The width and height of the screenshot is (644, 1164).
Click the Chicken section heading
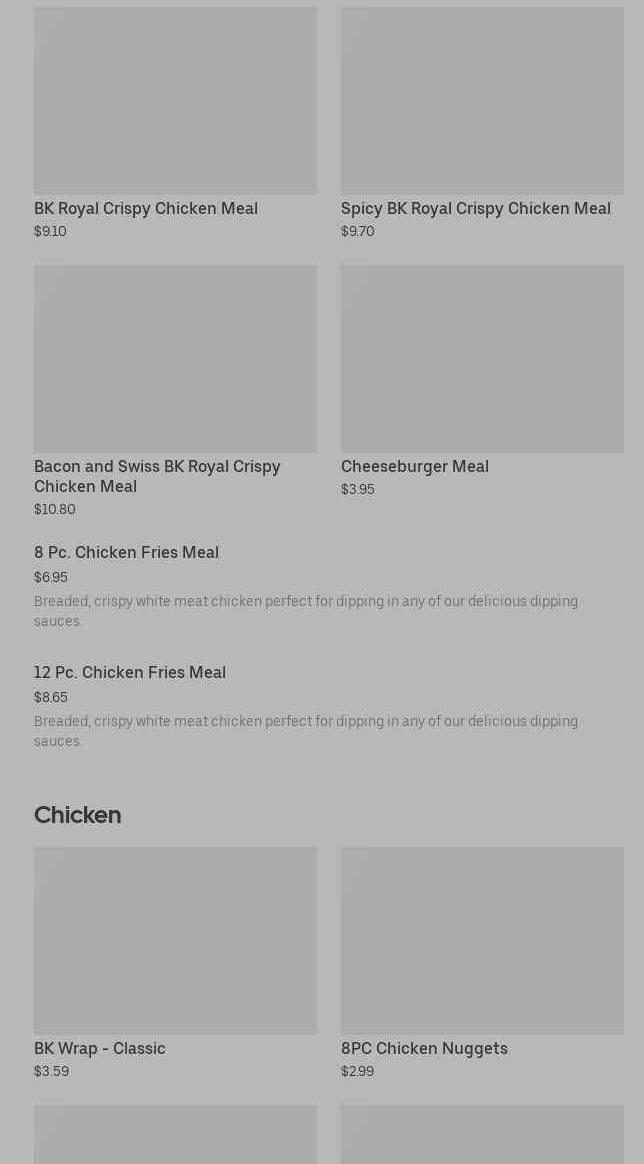pyautogui.click(x=77, y=815)
